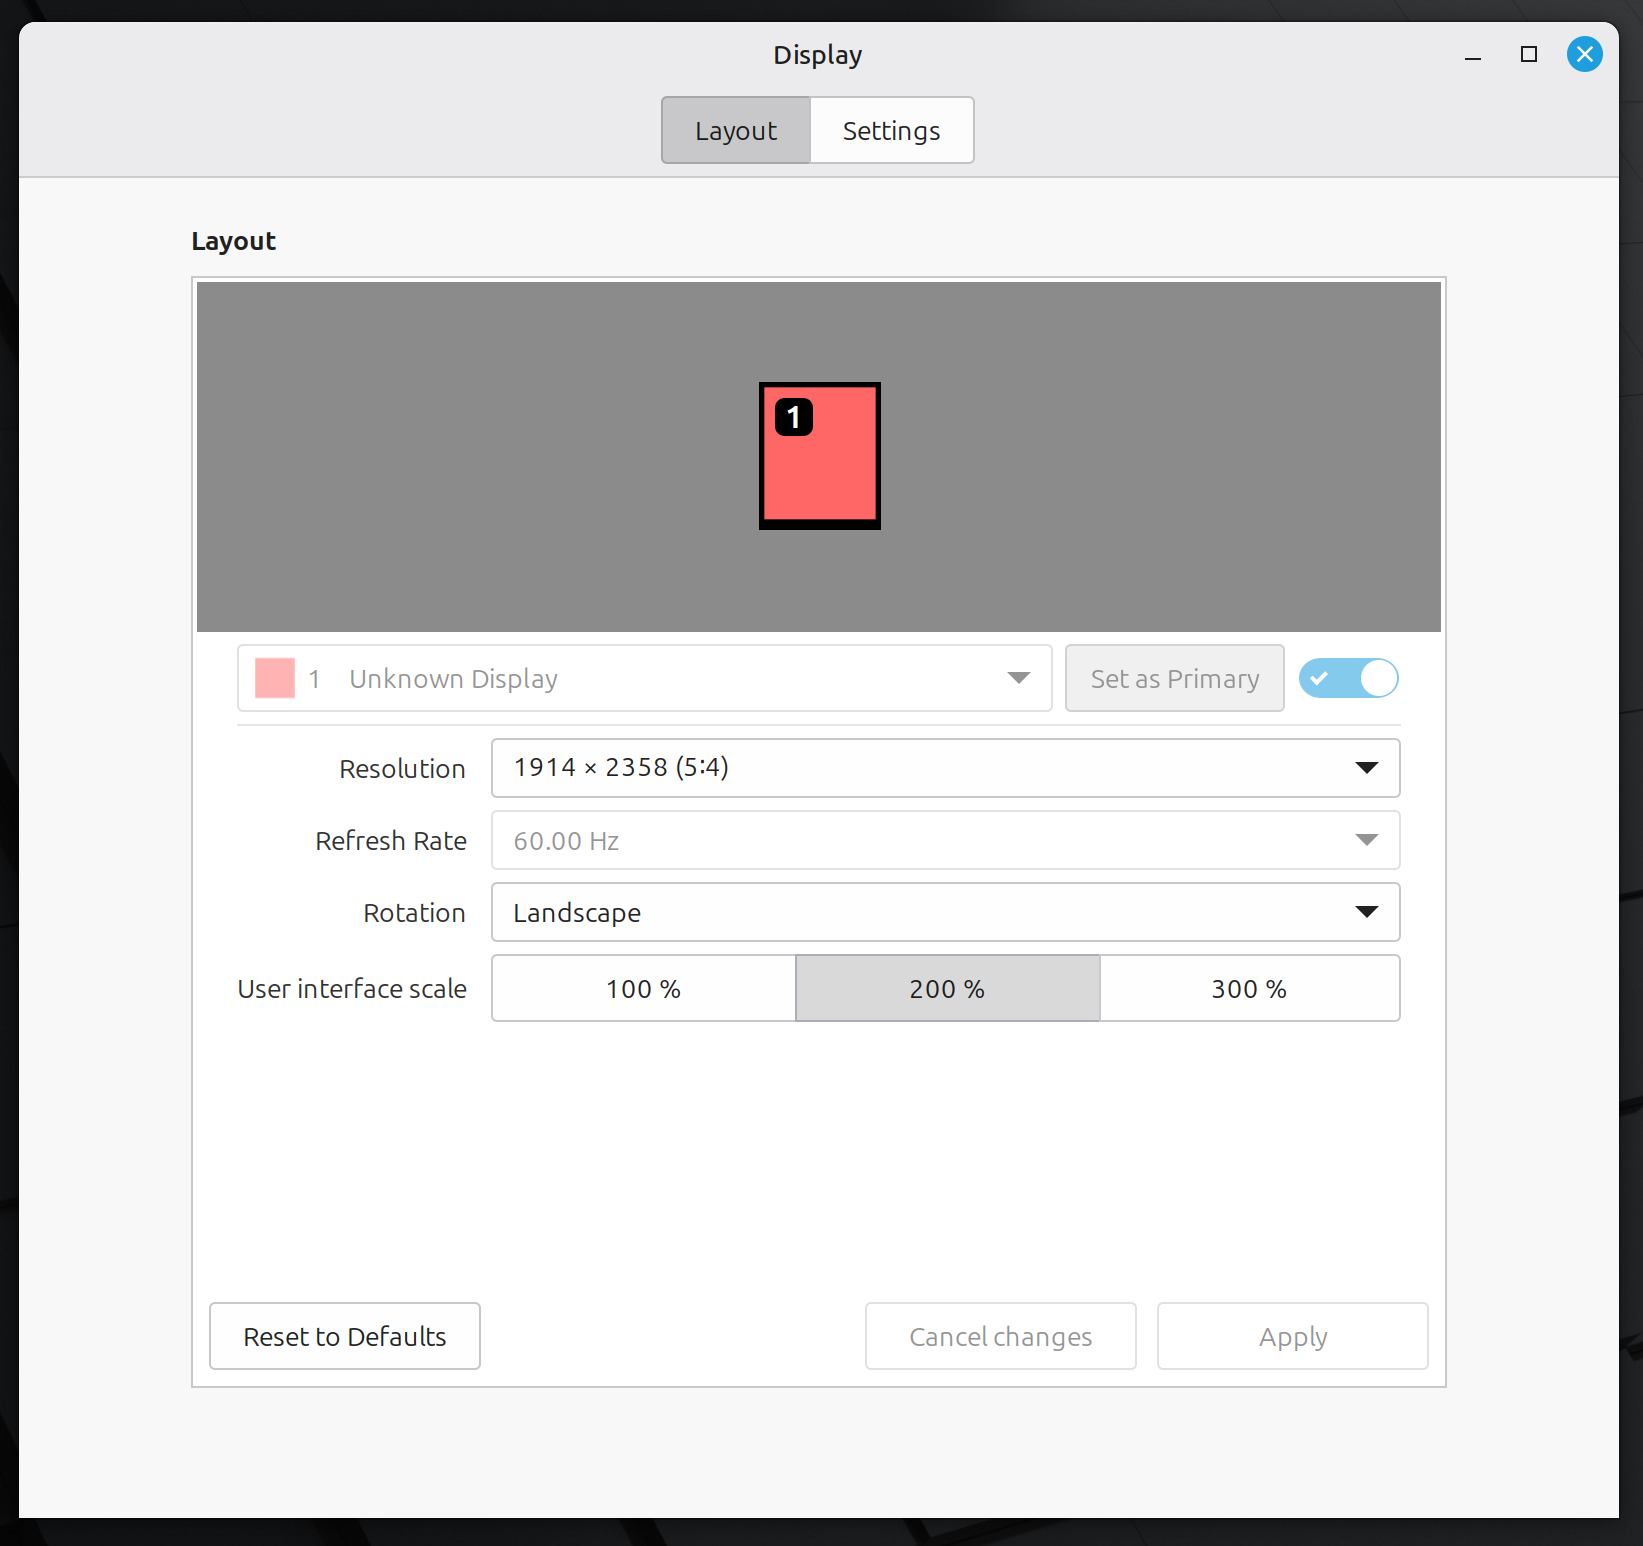Maximize the Display window
Image resolution: width=1643 pixels, height=1546 pixels.
(x=1528, y=55)
